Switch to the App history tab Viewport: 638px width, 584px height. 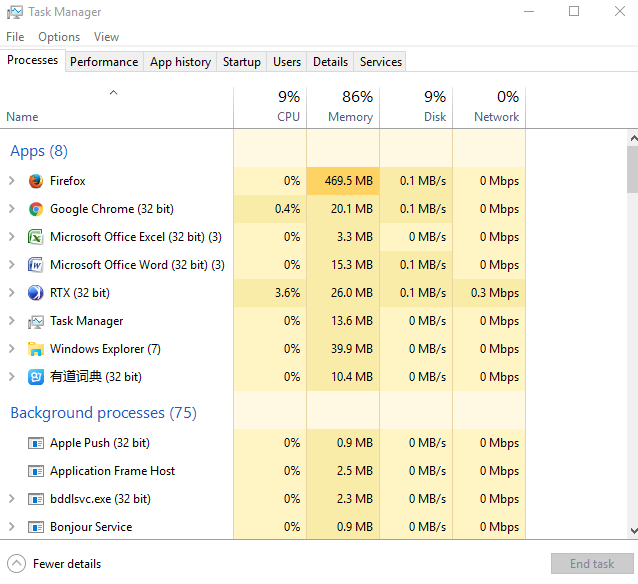pos(180,62)
